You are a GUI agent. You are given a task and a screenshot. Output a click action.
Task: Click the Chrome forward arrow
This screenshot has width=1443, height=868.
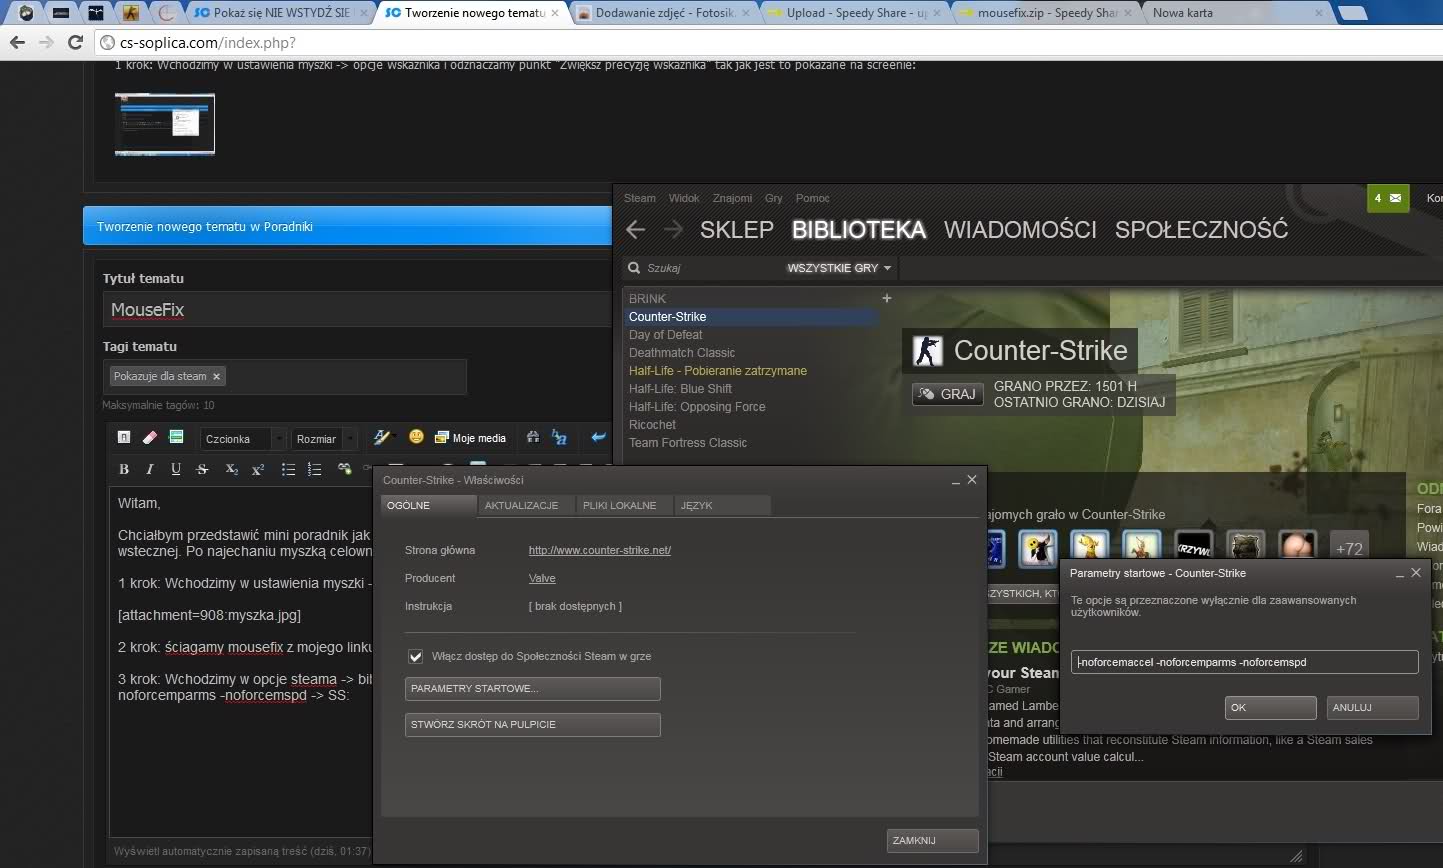(45, 42)
